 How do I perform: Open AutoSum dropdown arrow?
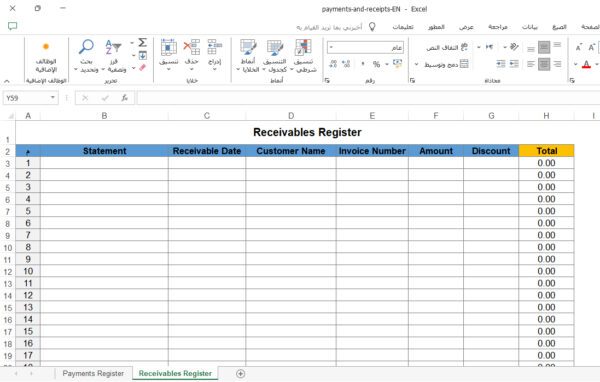coord(132,43)
